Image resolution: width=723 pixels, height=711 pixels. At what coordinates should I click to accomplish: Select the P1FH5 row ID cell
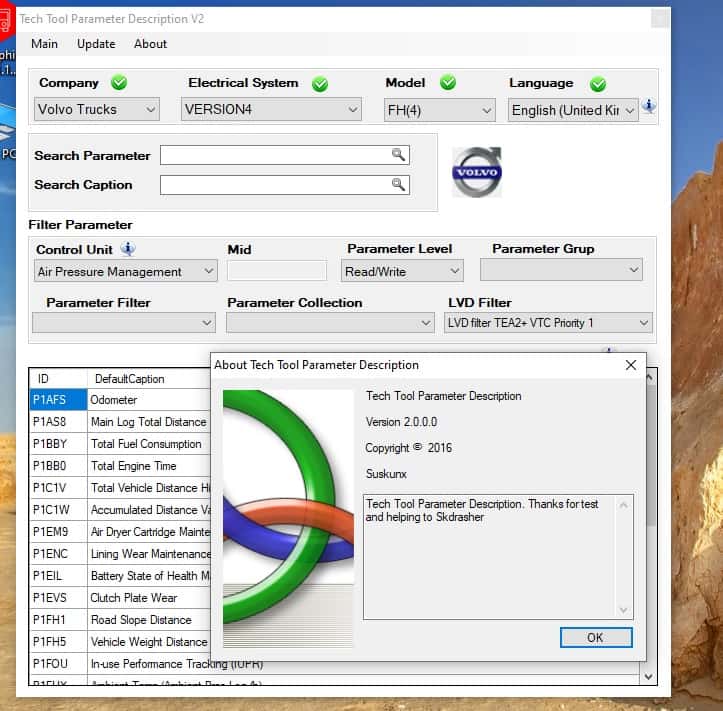(58, 641)
